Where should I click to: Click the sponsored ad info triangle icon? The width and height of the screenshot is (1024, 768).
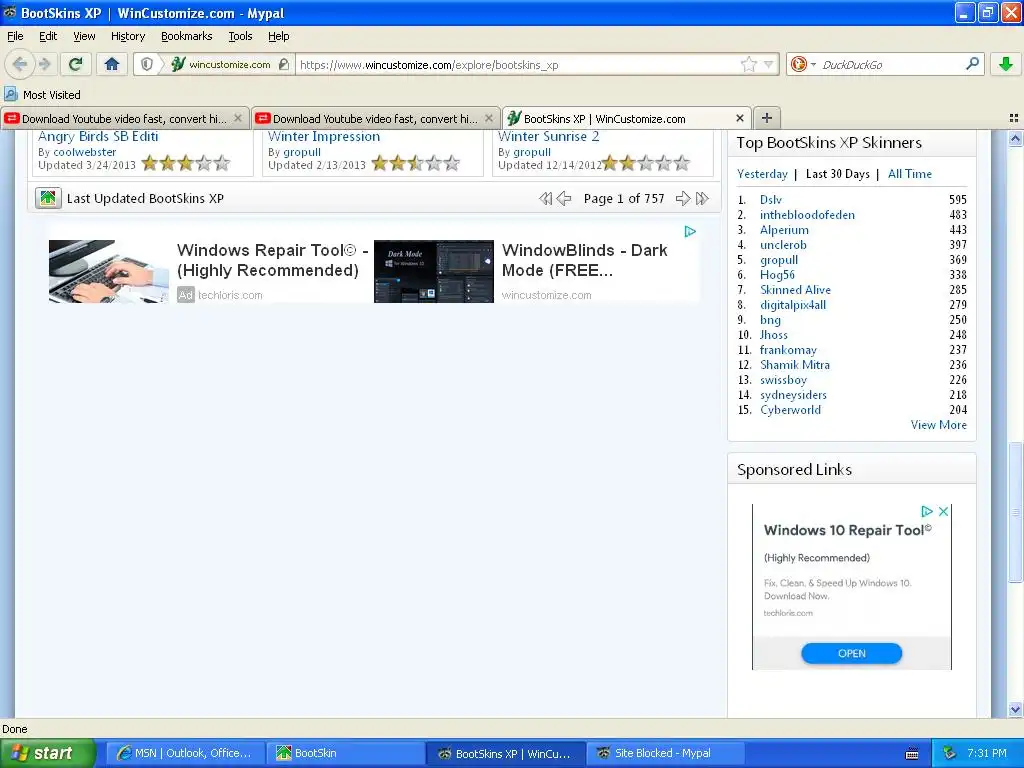click(x=926, y=511)
